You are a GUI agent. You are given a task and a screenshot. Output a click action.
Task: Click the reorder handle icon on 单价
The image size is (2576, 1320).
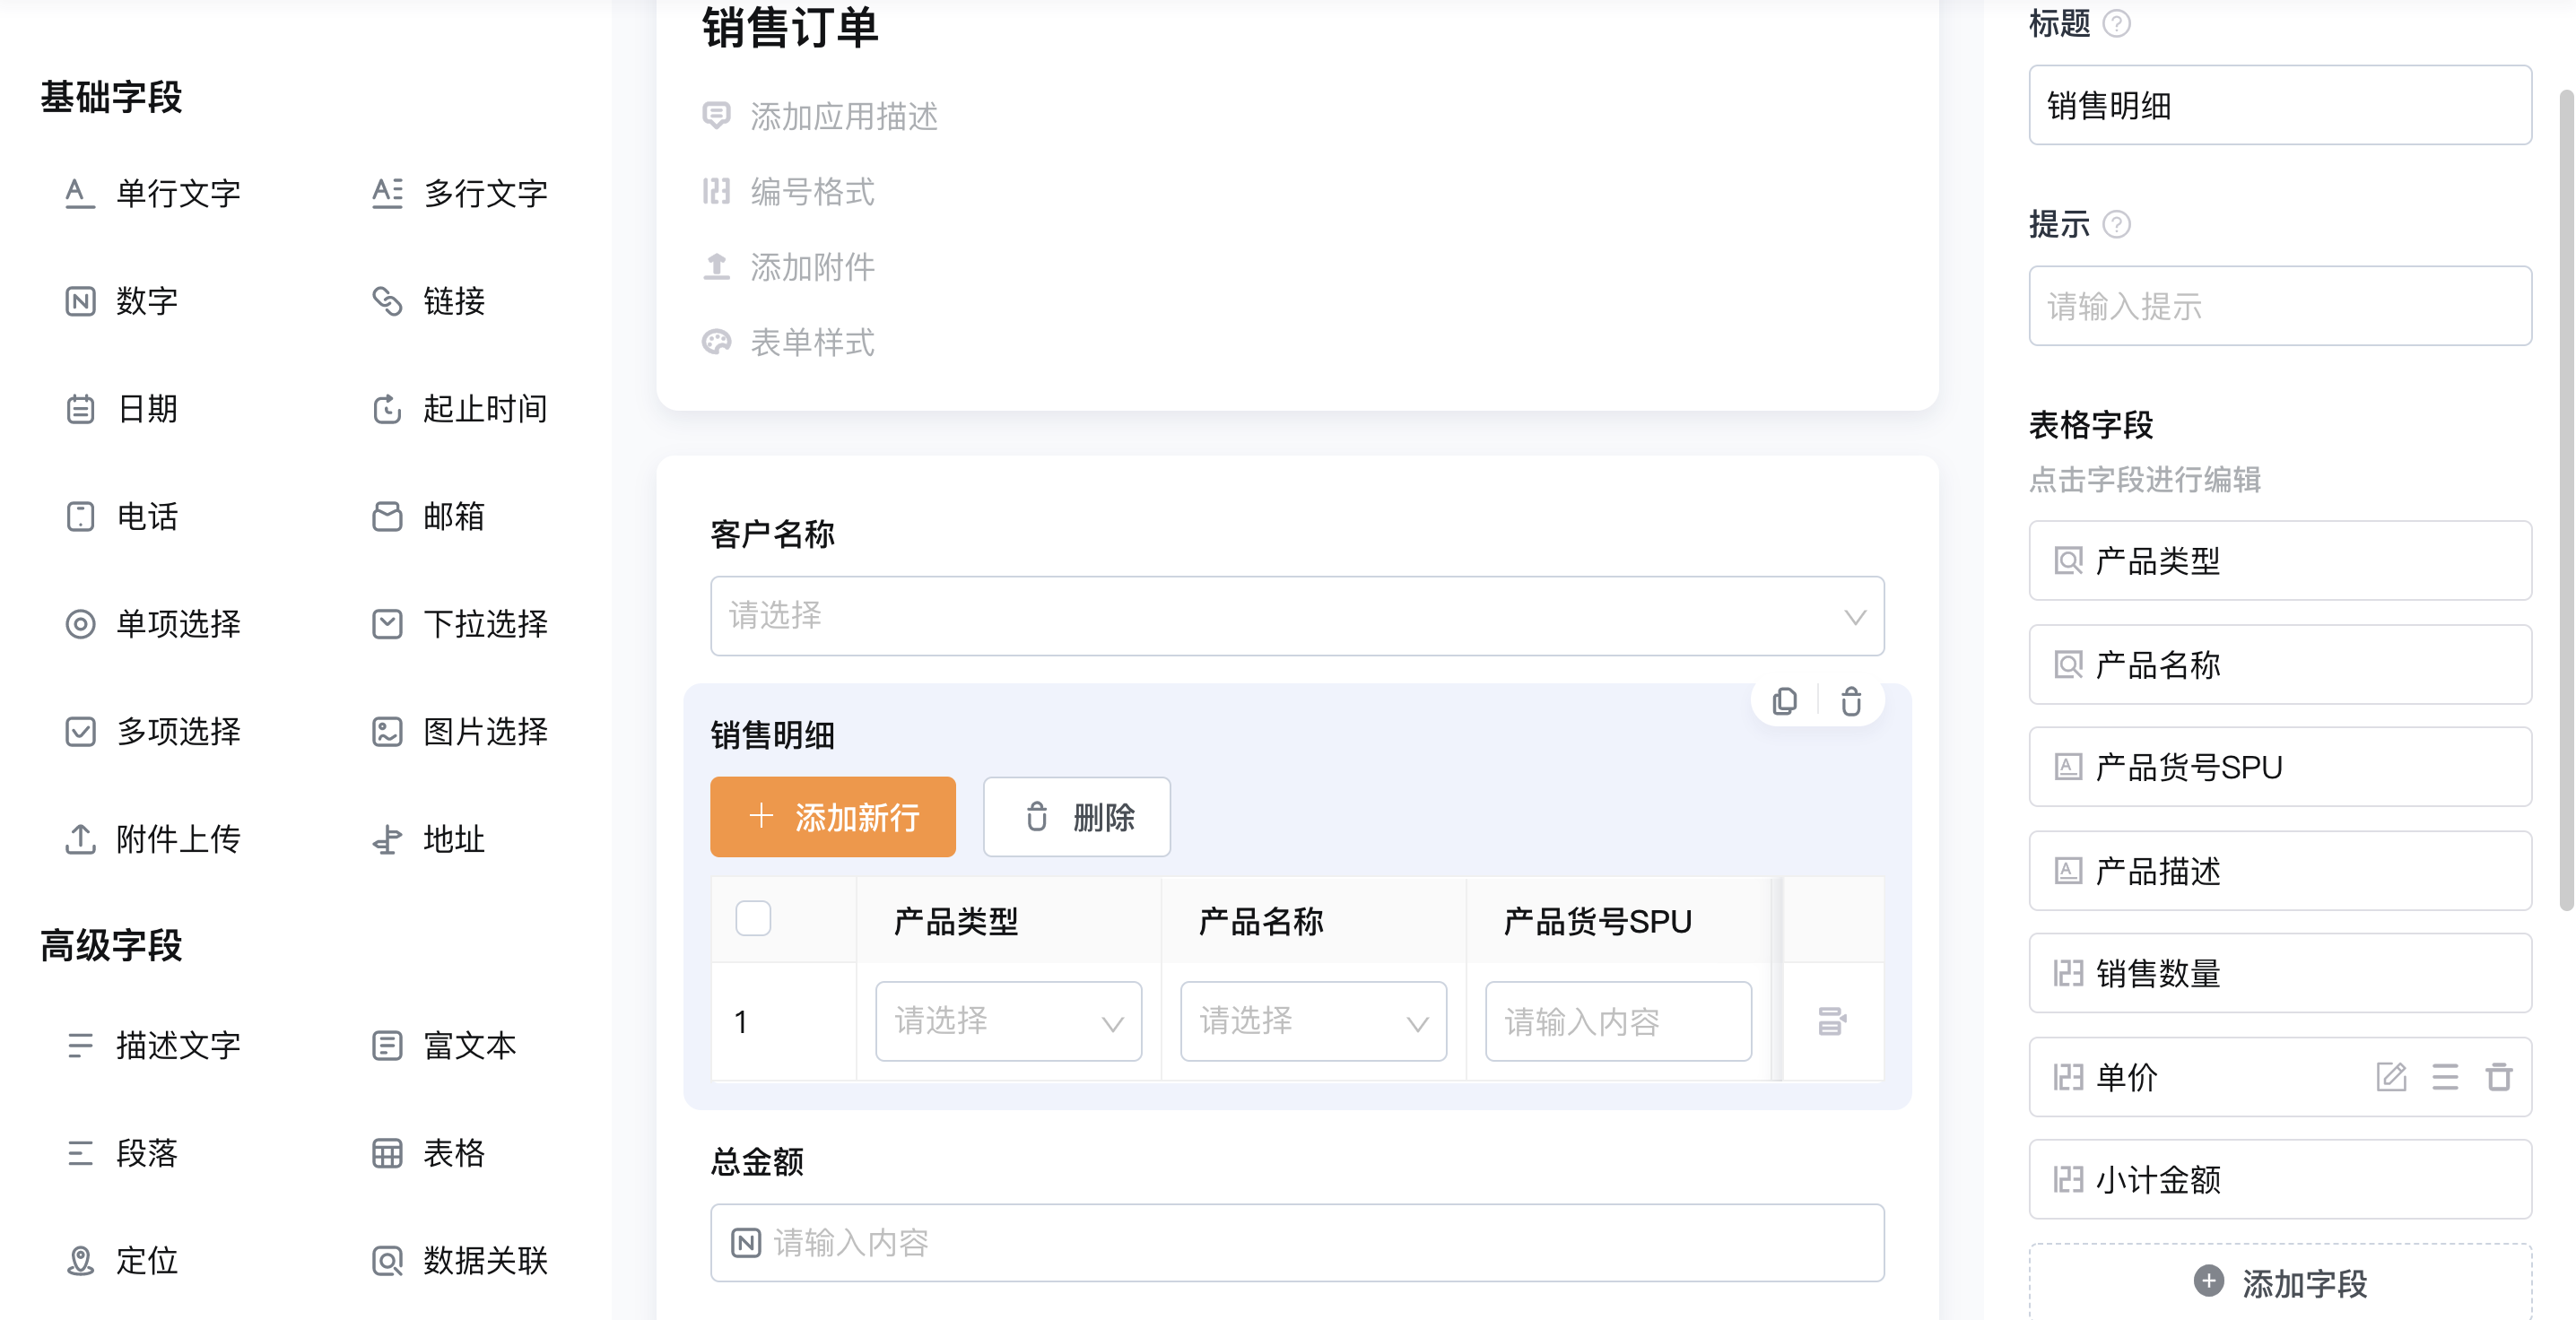pyautogui.click(x=2445, y=1077)
